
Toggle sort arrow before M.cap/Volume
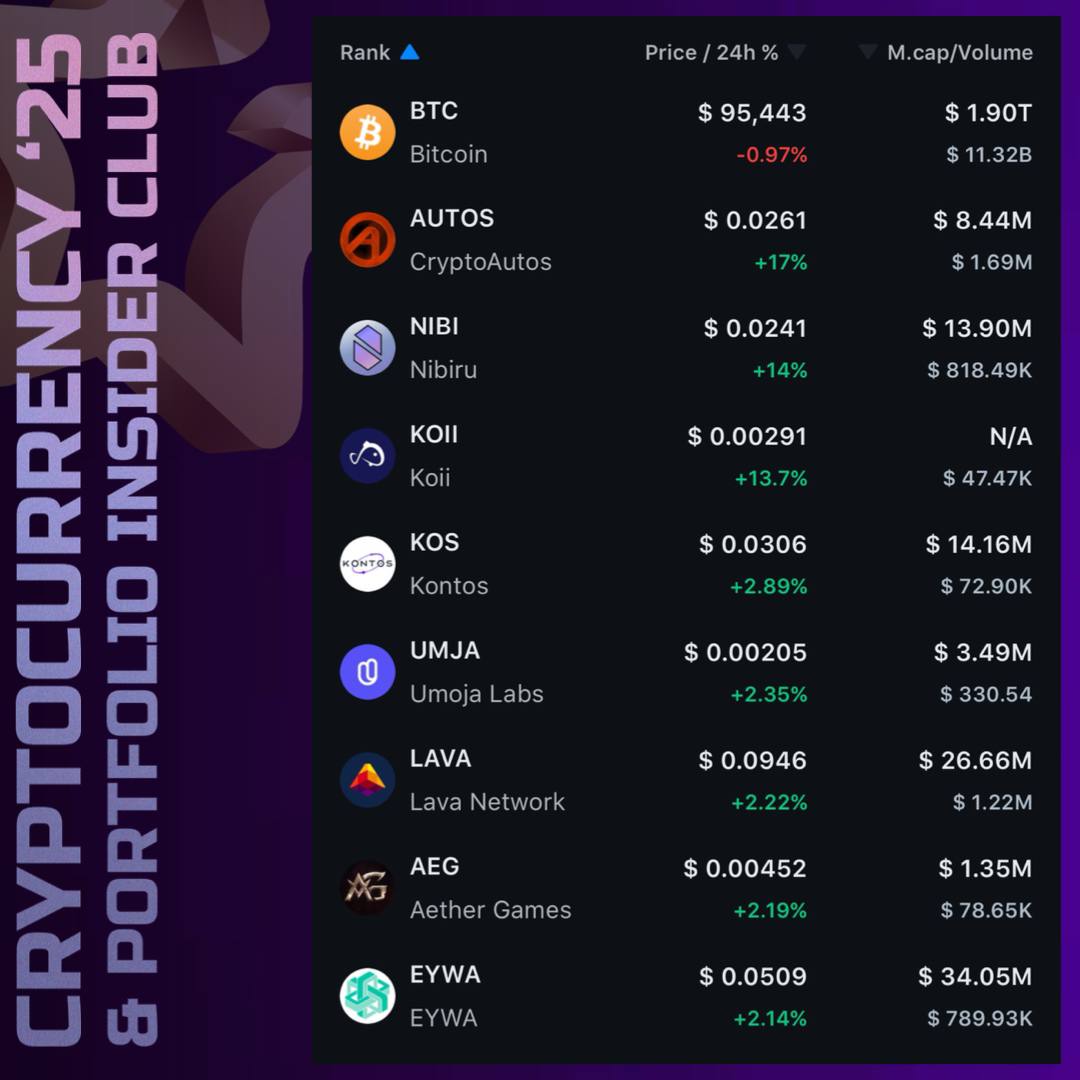(868, 52)
